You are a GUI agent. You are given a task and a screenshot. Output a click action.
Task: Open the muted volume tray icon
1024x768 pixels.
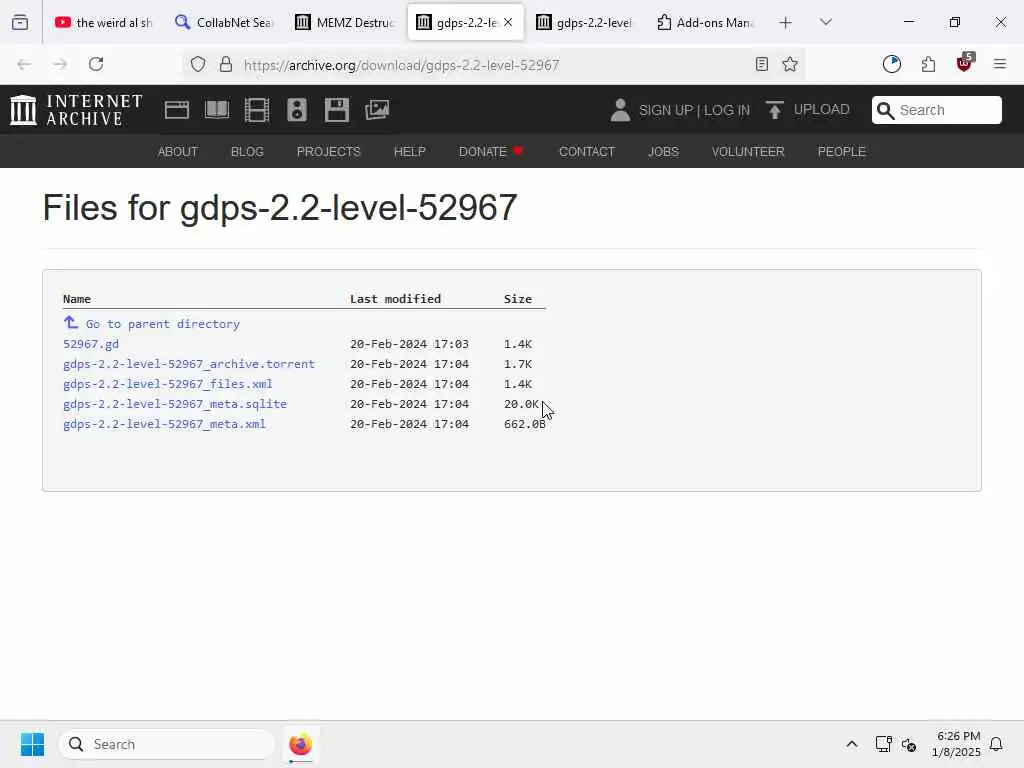(908, 744)
